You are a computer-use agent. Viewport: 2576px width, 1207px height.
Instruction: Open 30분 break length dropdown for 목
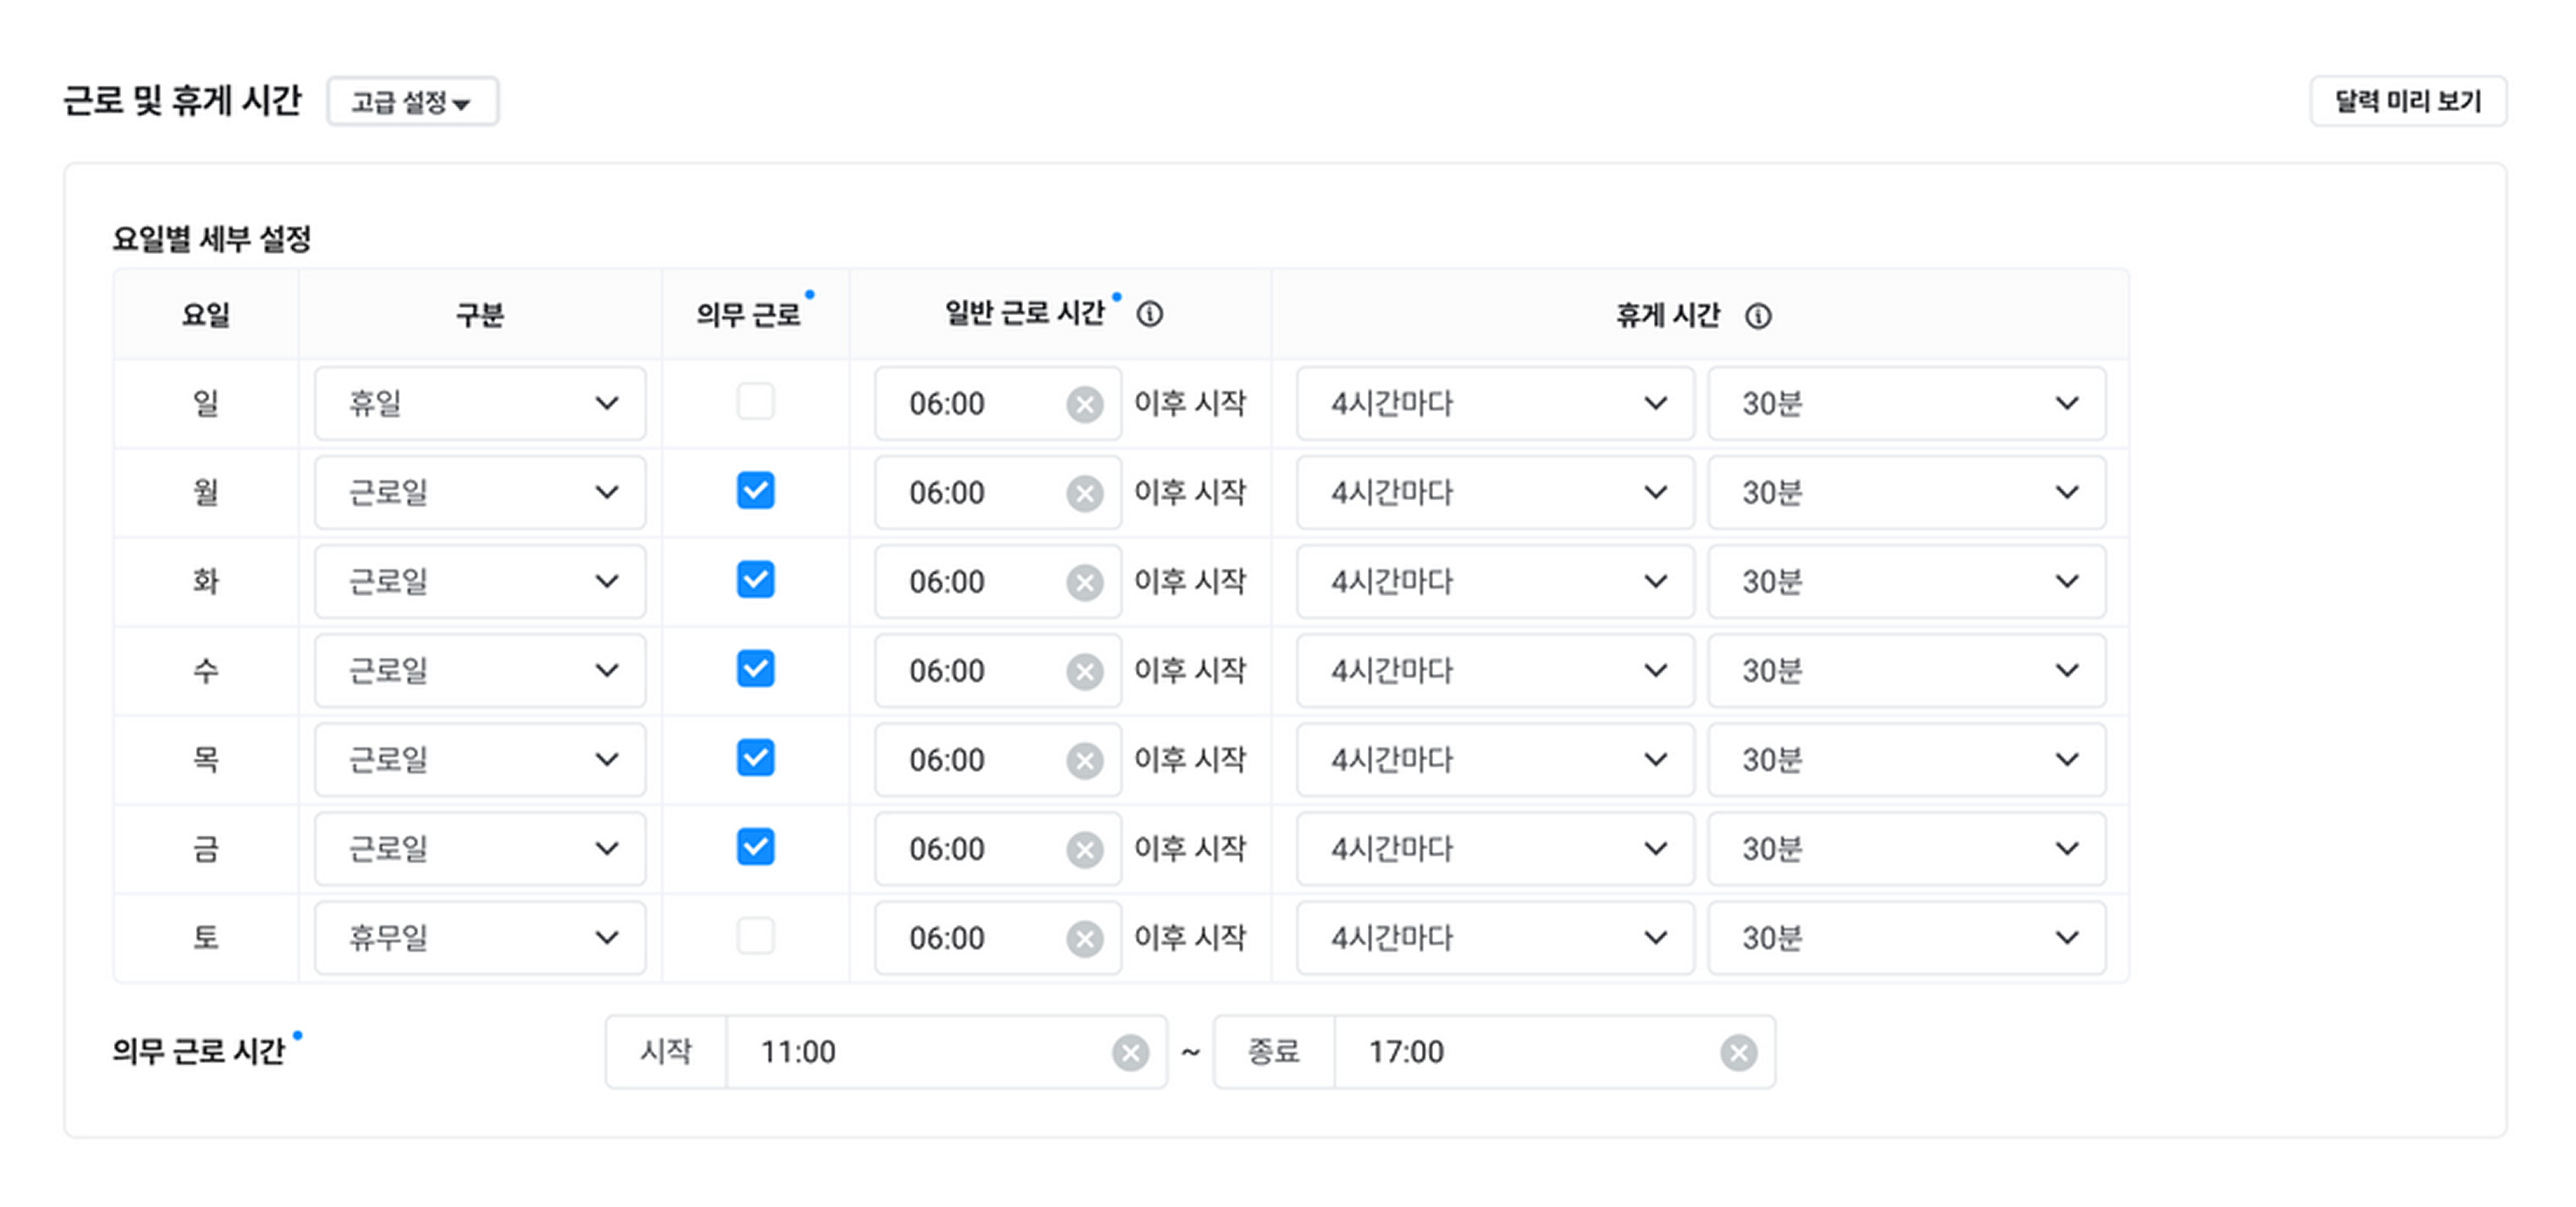pos(1906,759)
